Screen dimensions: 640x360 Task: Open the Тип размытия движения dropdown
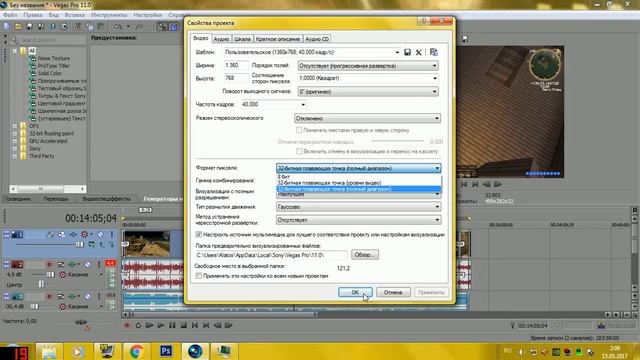click(358, 207)
